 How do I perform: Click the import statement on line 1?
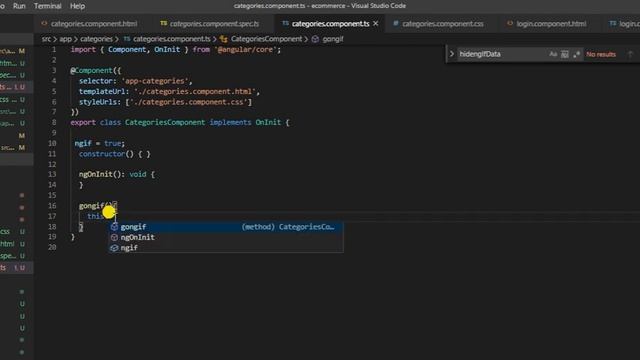pos(176,49)
